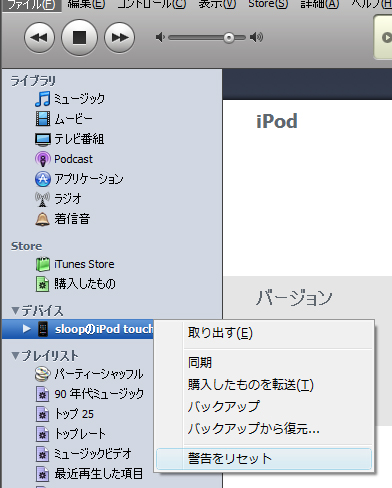
Task: Open the 詳細(A) menu
Action: pos(320,4)
